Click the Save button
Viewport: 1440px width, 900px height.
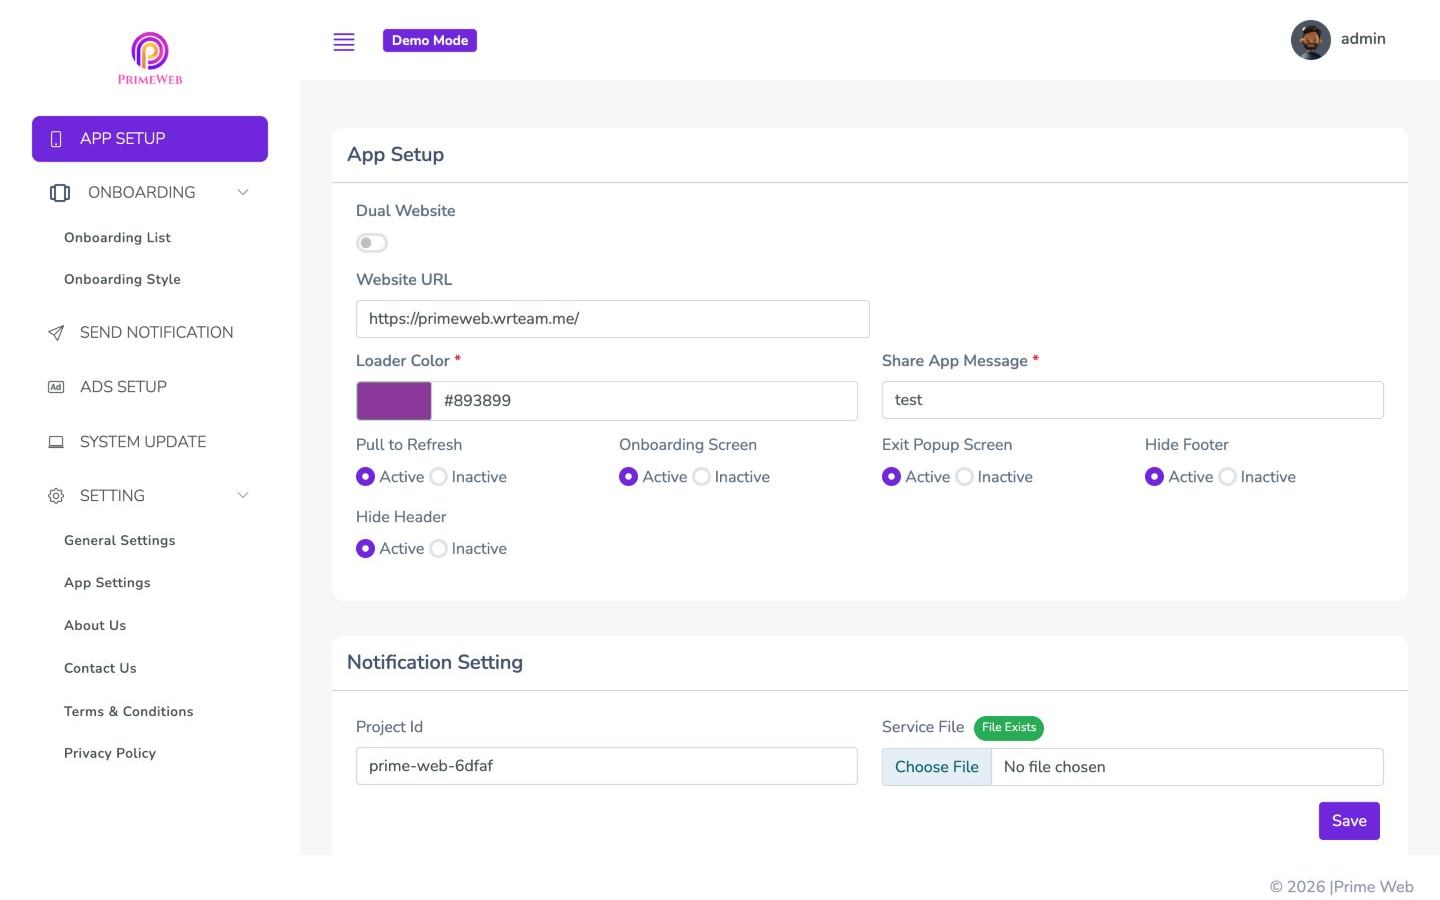click(x=1349, y=821)
